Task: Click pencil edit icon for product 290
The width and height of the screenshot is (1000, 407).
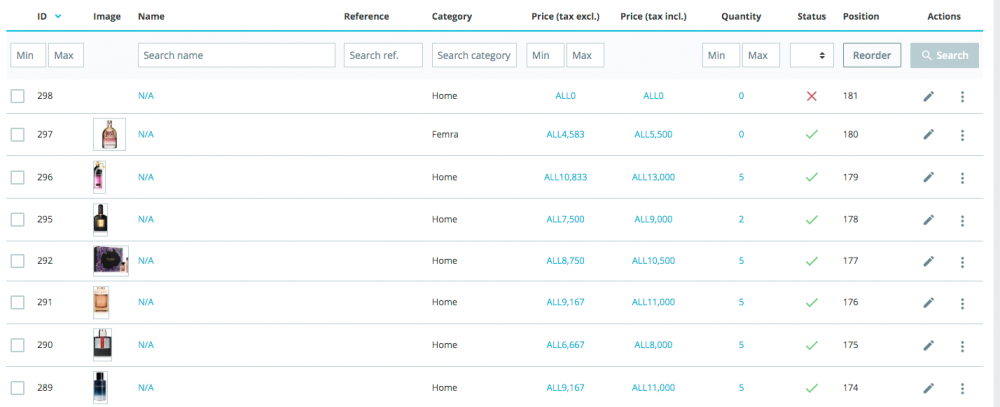Action: (928, 345)
